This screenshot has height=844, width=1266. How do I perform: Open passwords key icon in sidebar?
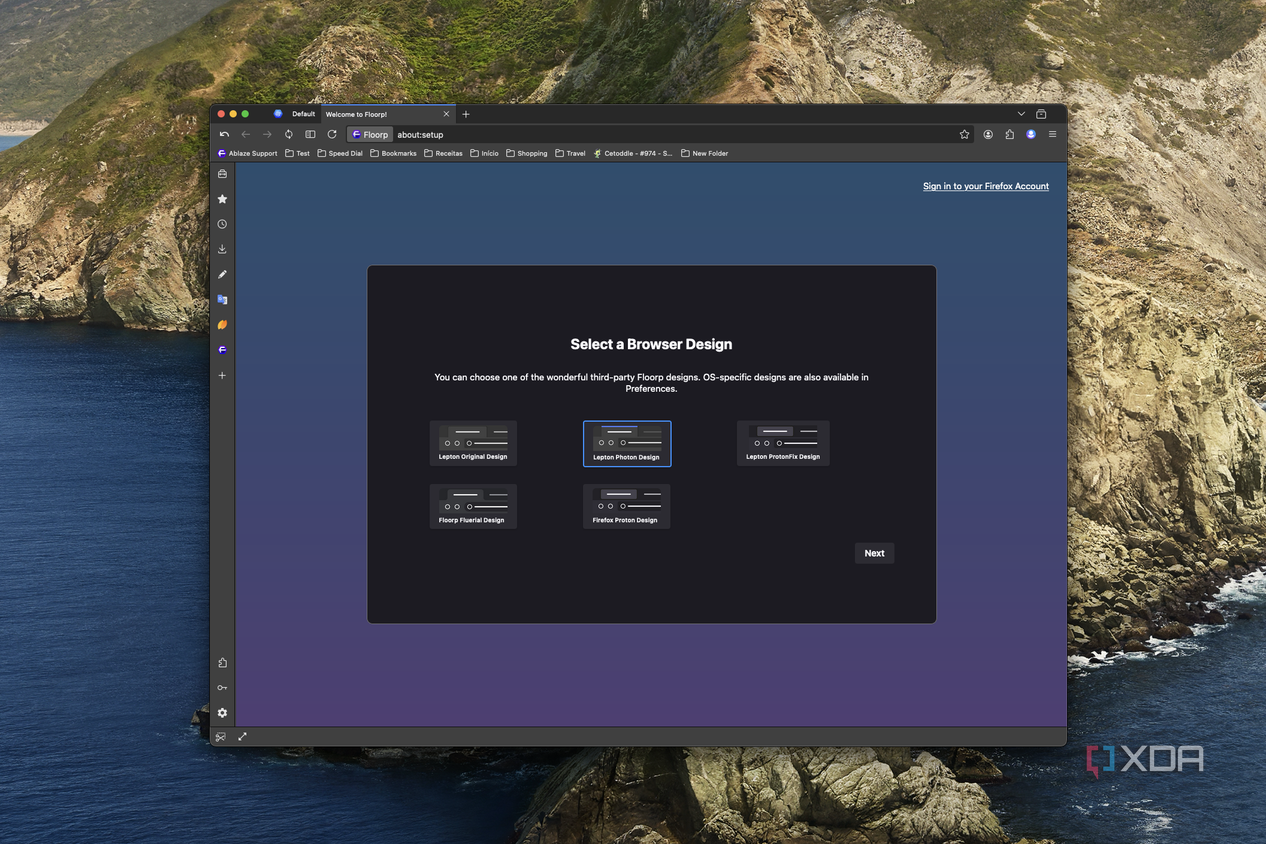[222, 688]
